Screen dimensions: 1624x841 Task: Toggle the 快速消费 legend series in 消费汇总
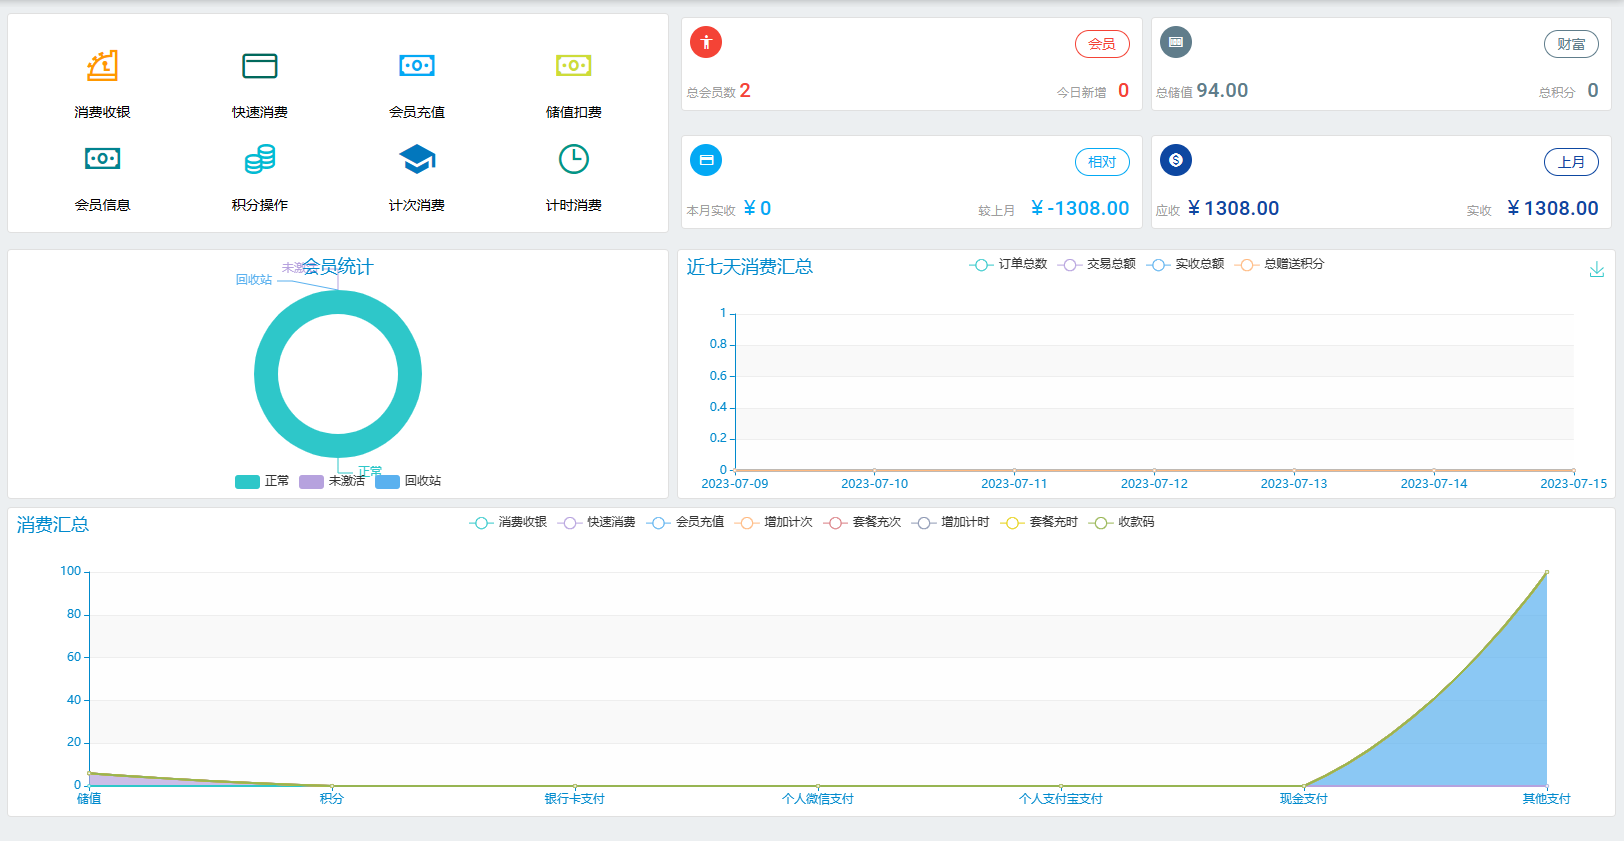tap(597, 522)
